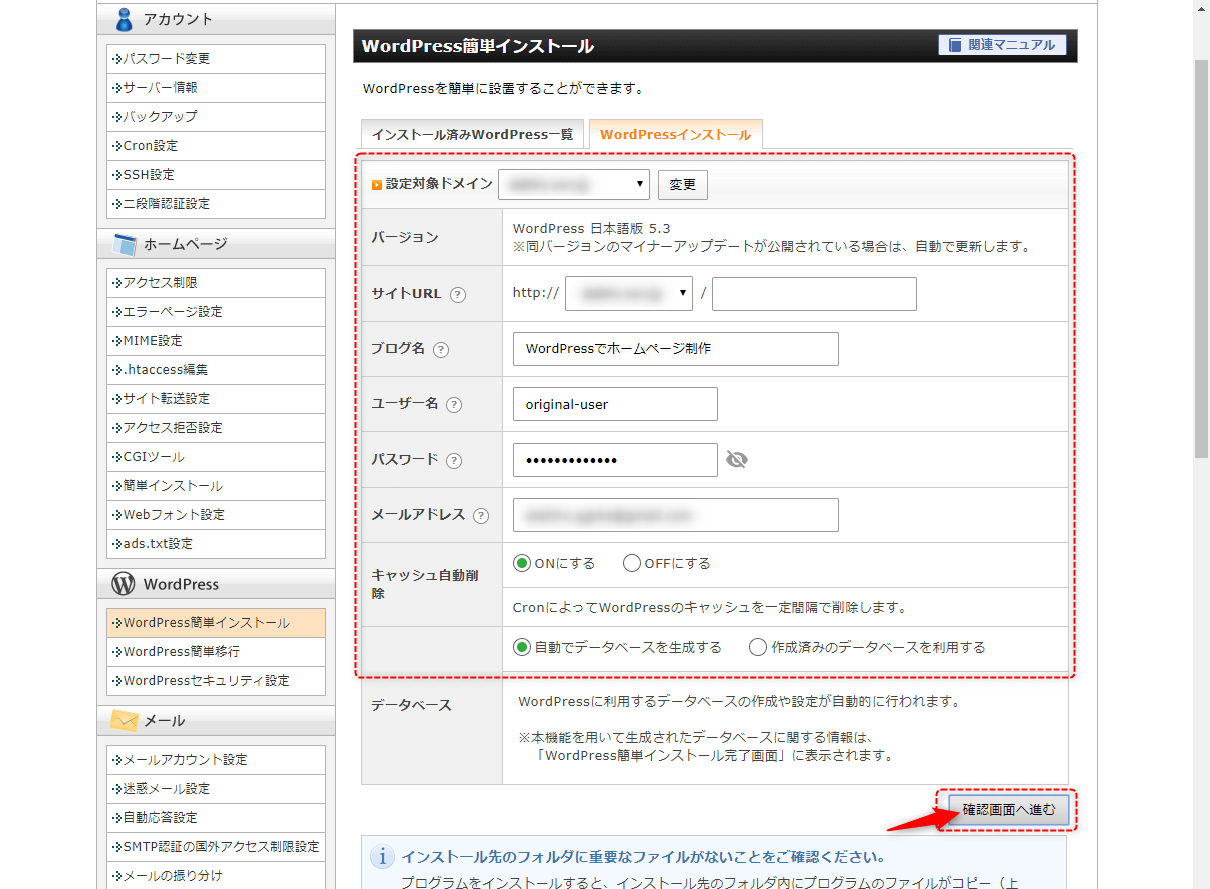Open MIME設定 in sidebar

pyautogui.click(x=216, y=341)
